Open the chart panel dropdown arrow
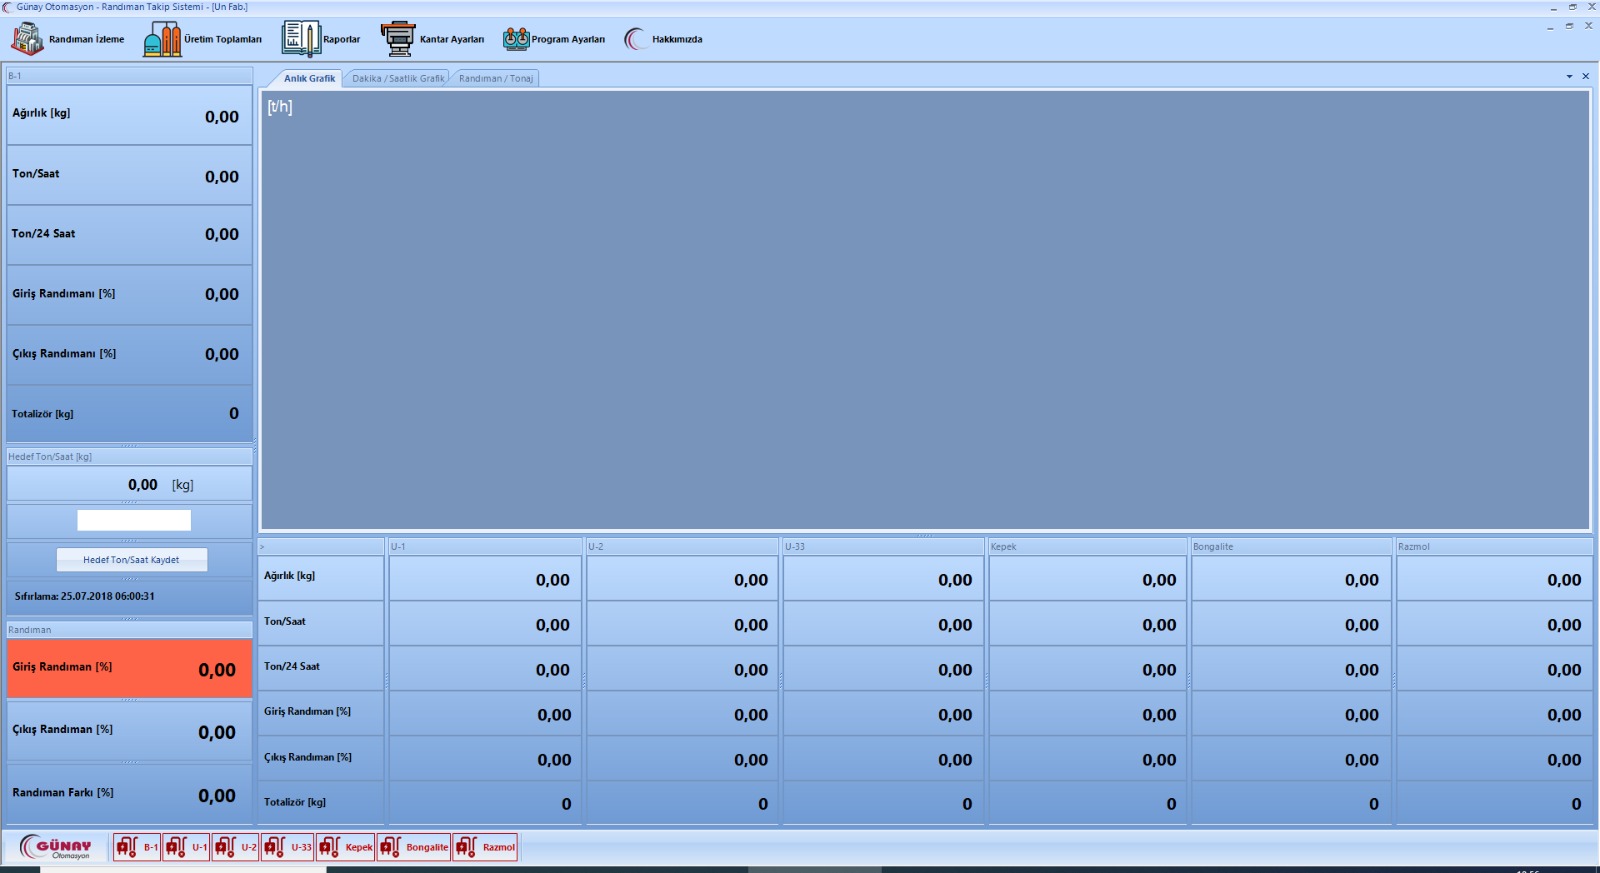1600x873 pixels. click(1569, 76)
